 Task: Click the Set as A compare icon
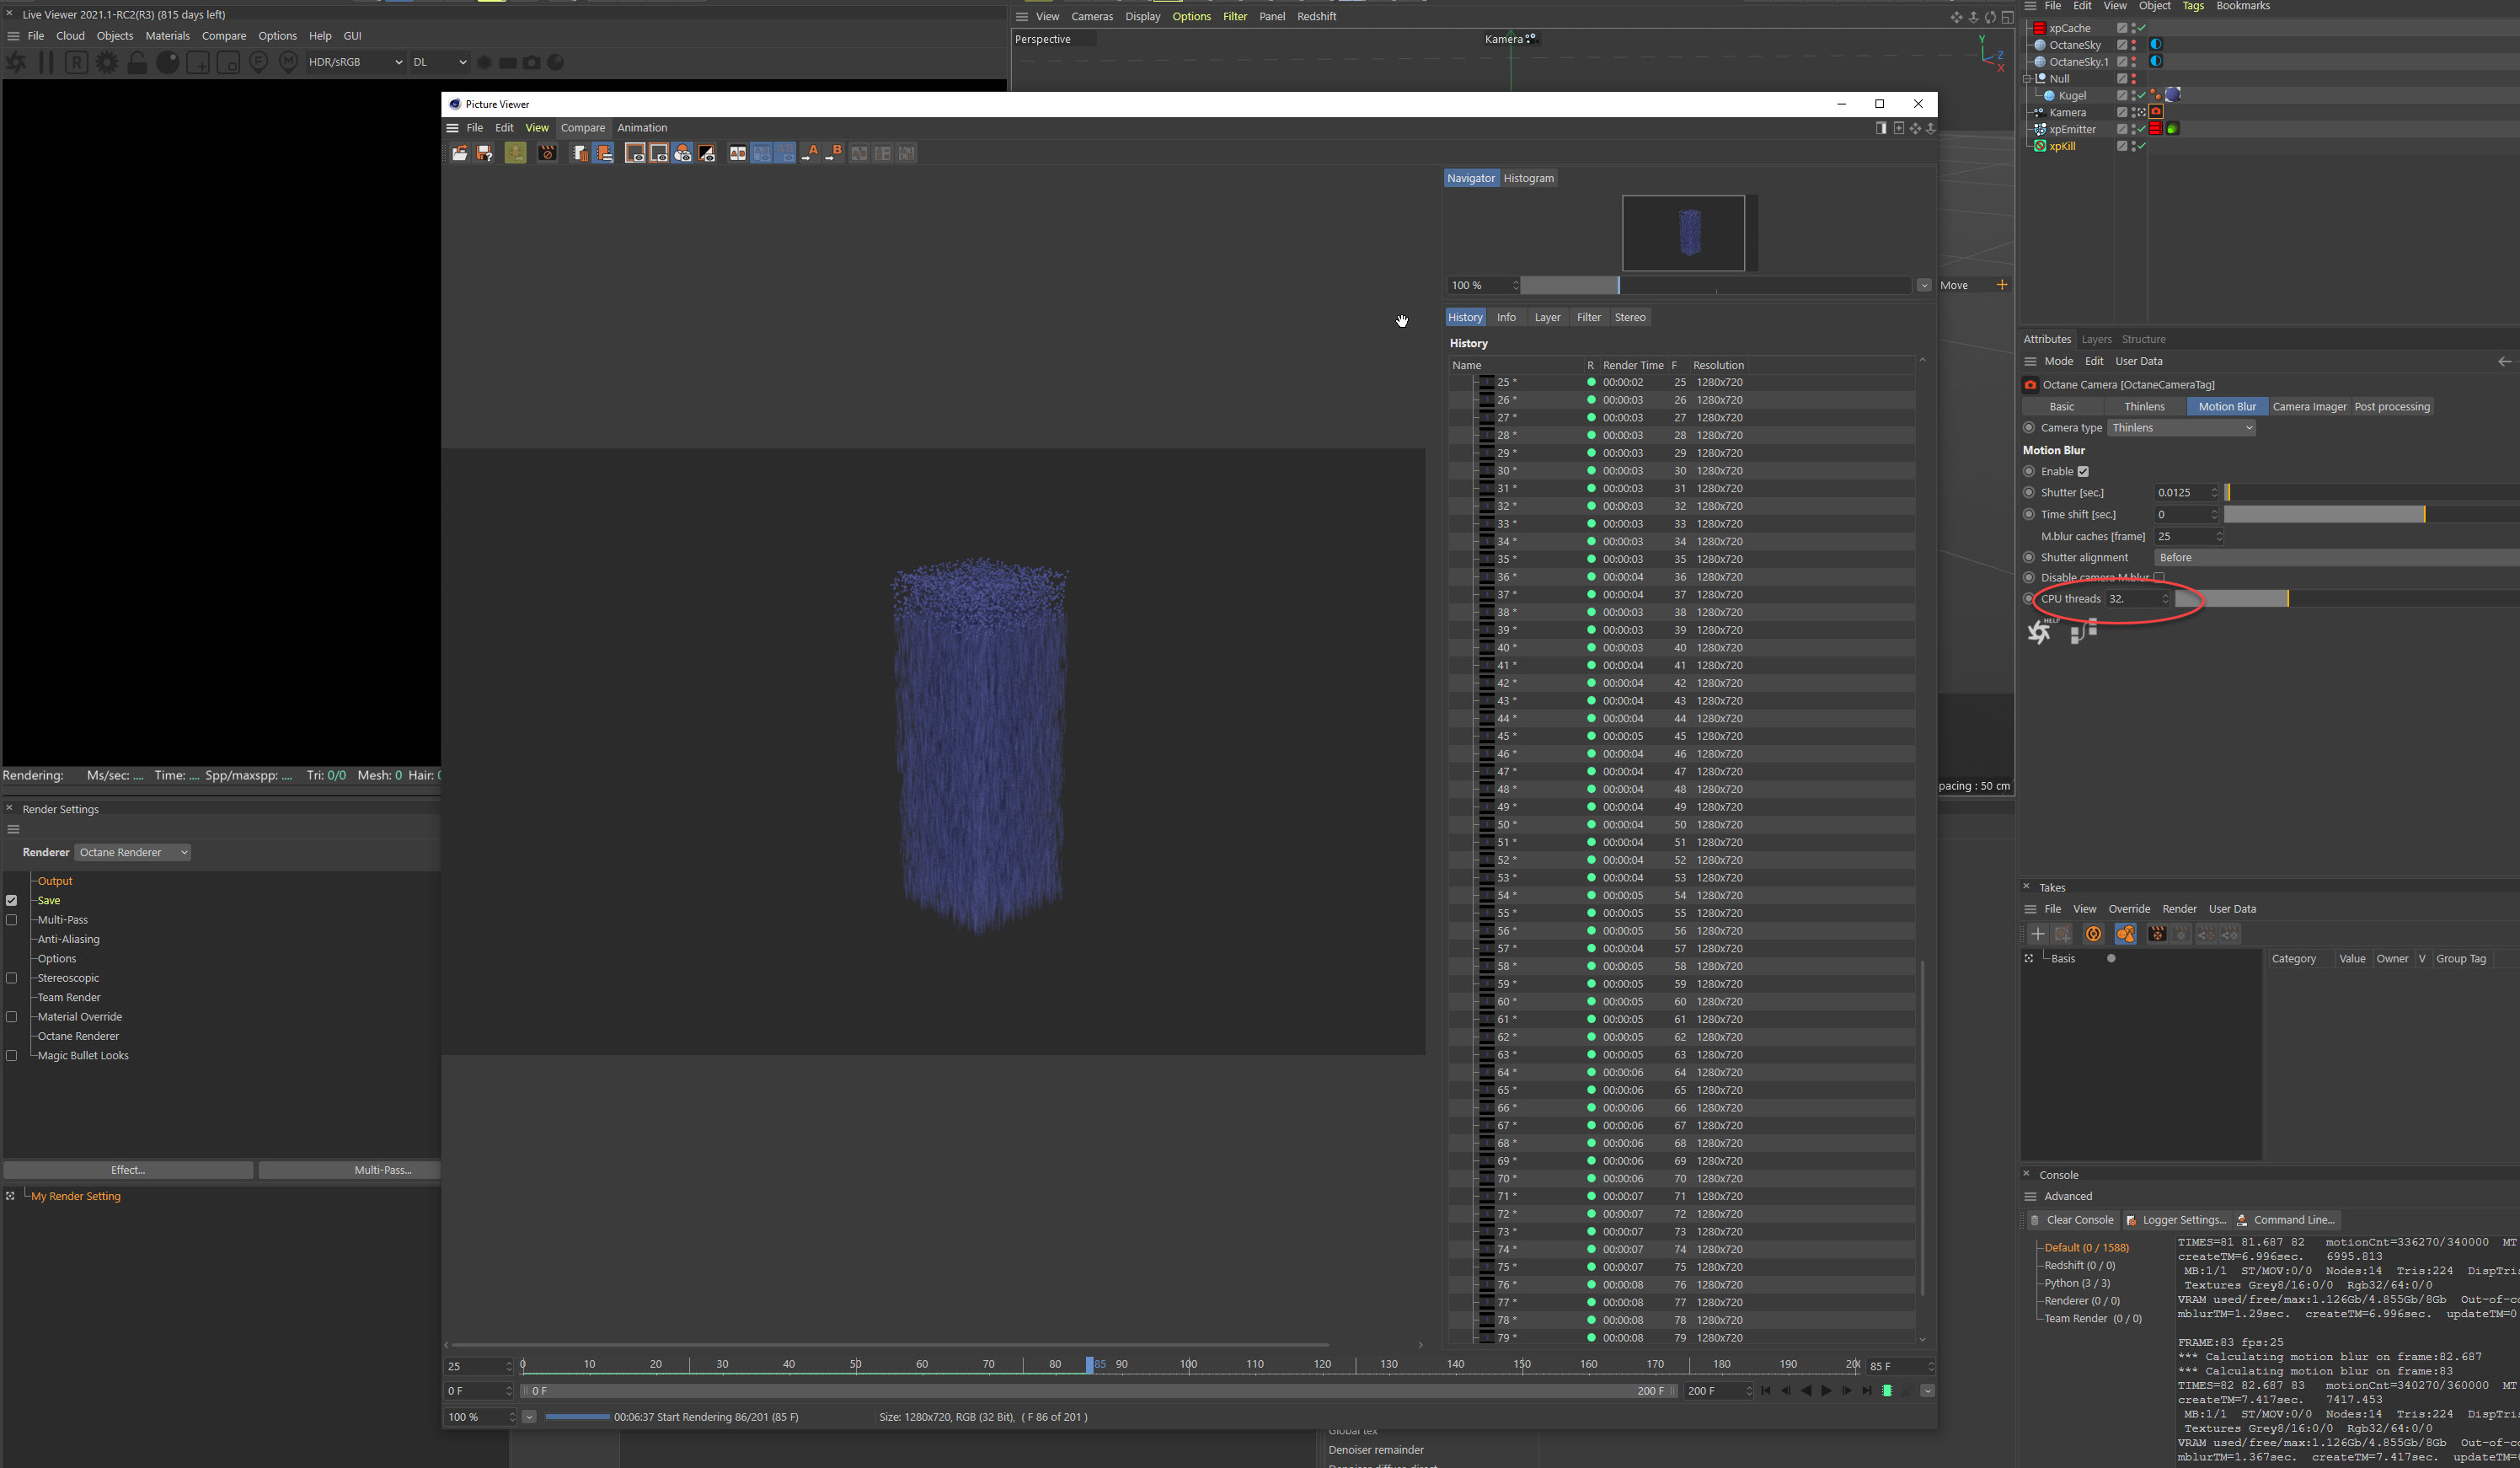tap(811, 153)
